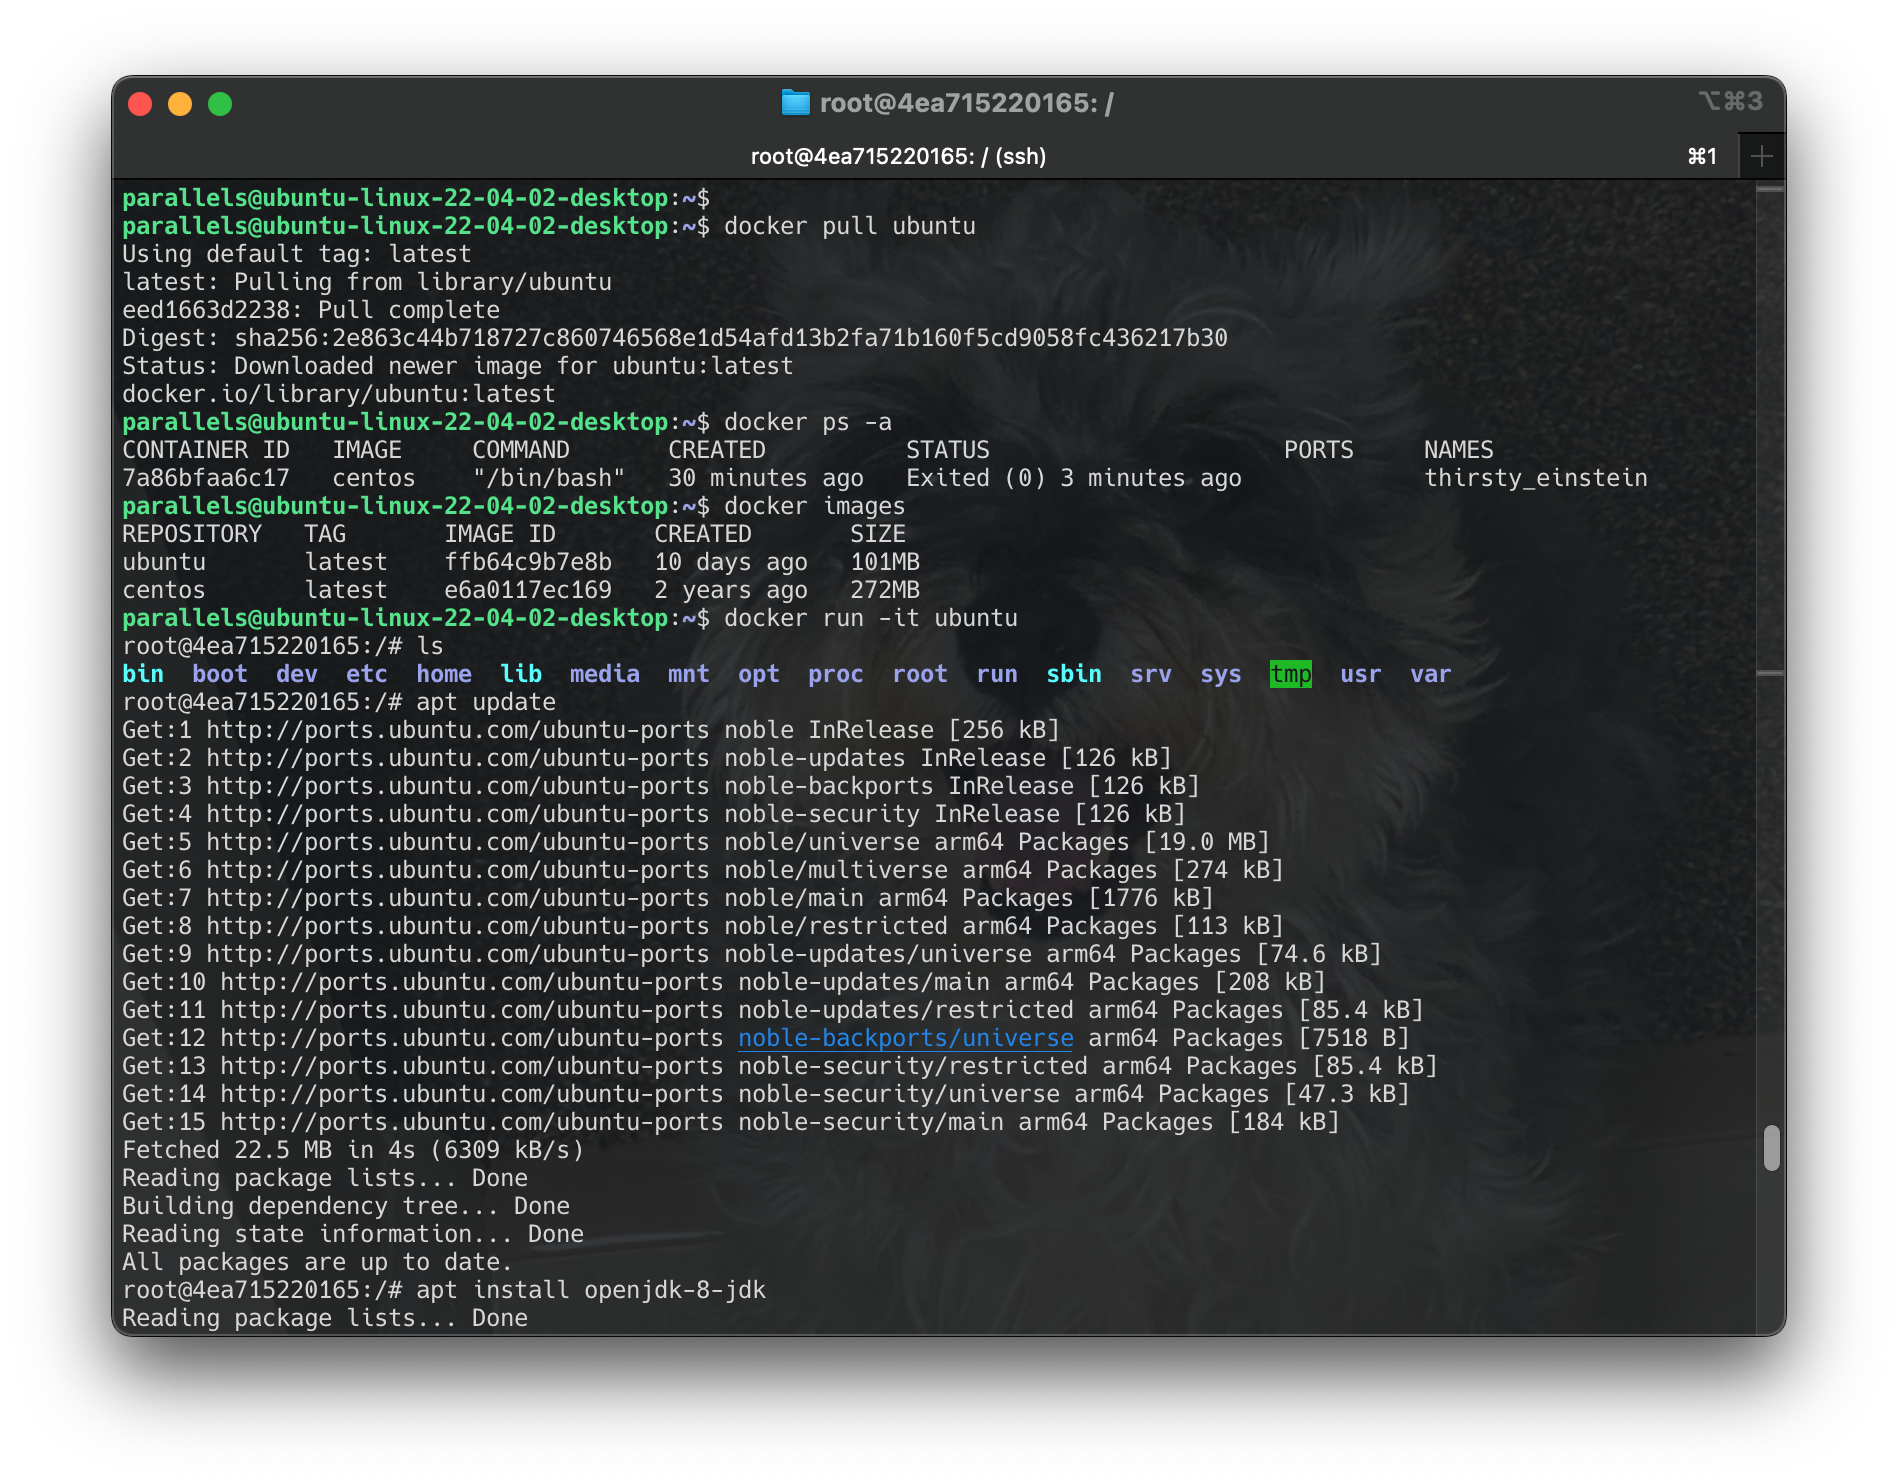Viewport: 1898px width, 1484px height.
Task: Click the 'eed1663d2238: Pull complete' line
Action: (311, 310)
